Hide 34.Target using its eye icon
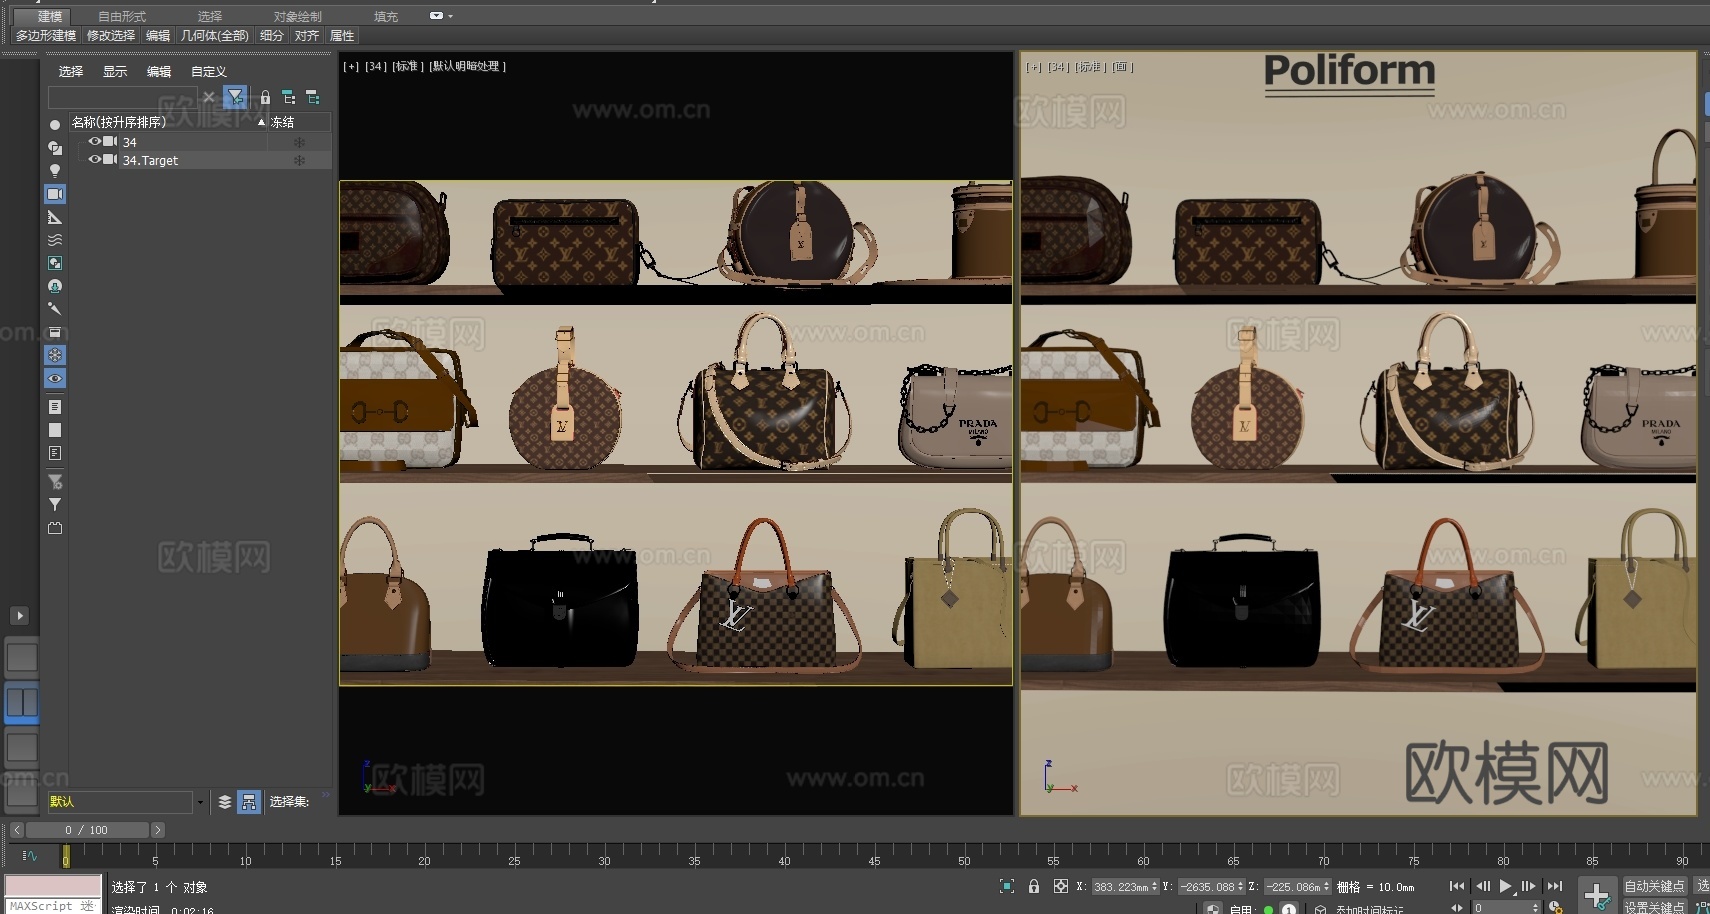1710x914 pixels. click(95, 159)
